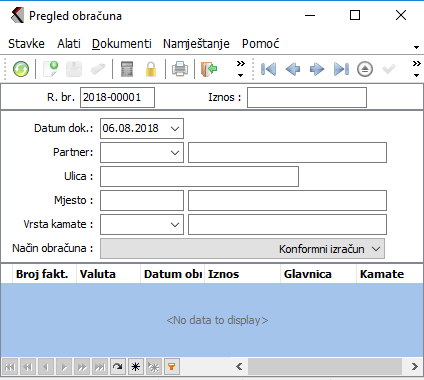Click the grid horizontal scrollbar right arrow
This screenshot has height=380, width=424.
pyautogui.click(x=414, y=367)
